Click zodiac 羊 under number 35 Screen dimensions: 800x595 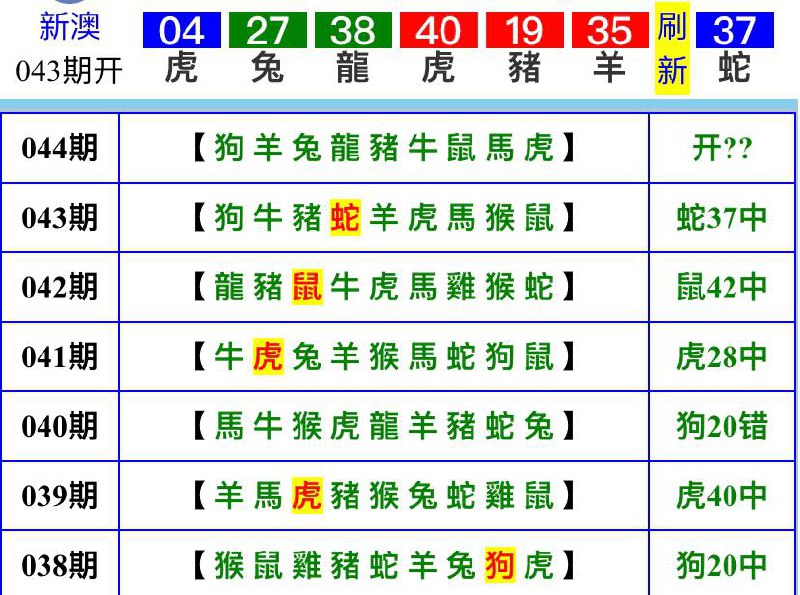[610, 68]
